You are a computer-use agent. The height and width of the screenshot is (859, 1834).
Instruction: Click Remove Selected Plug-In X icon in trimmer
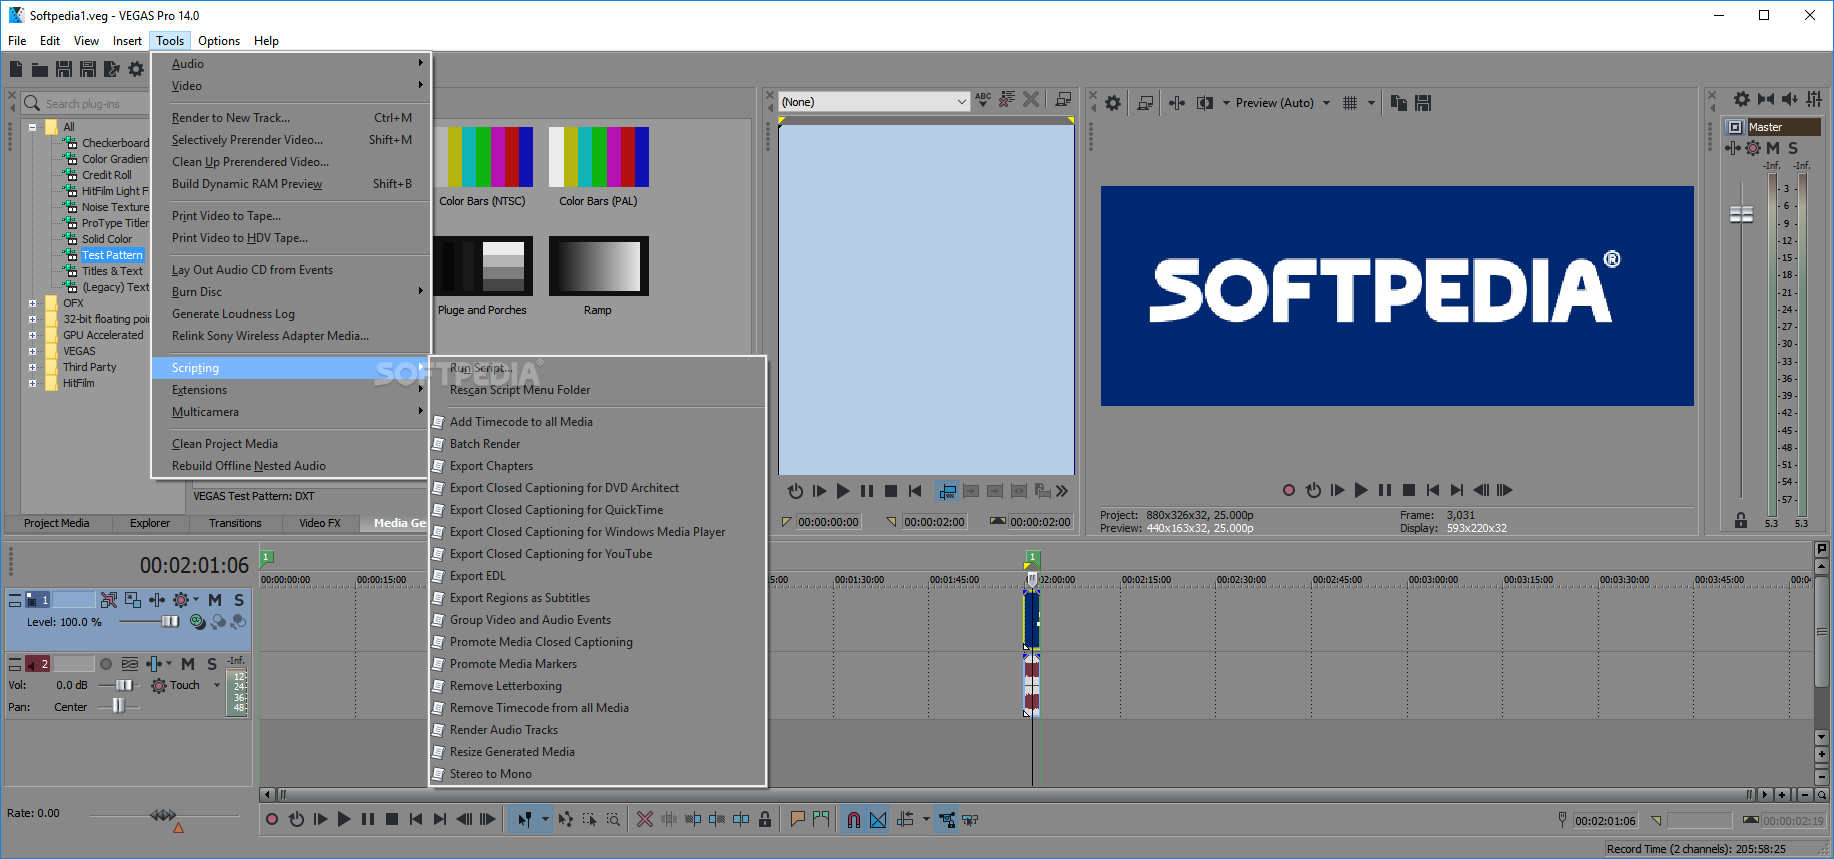1031,99
